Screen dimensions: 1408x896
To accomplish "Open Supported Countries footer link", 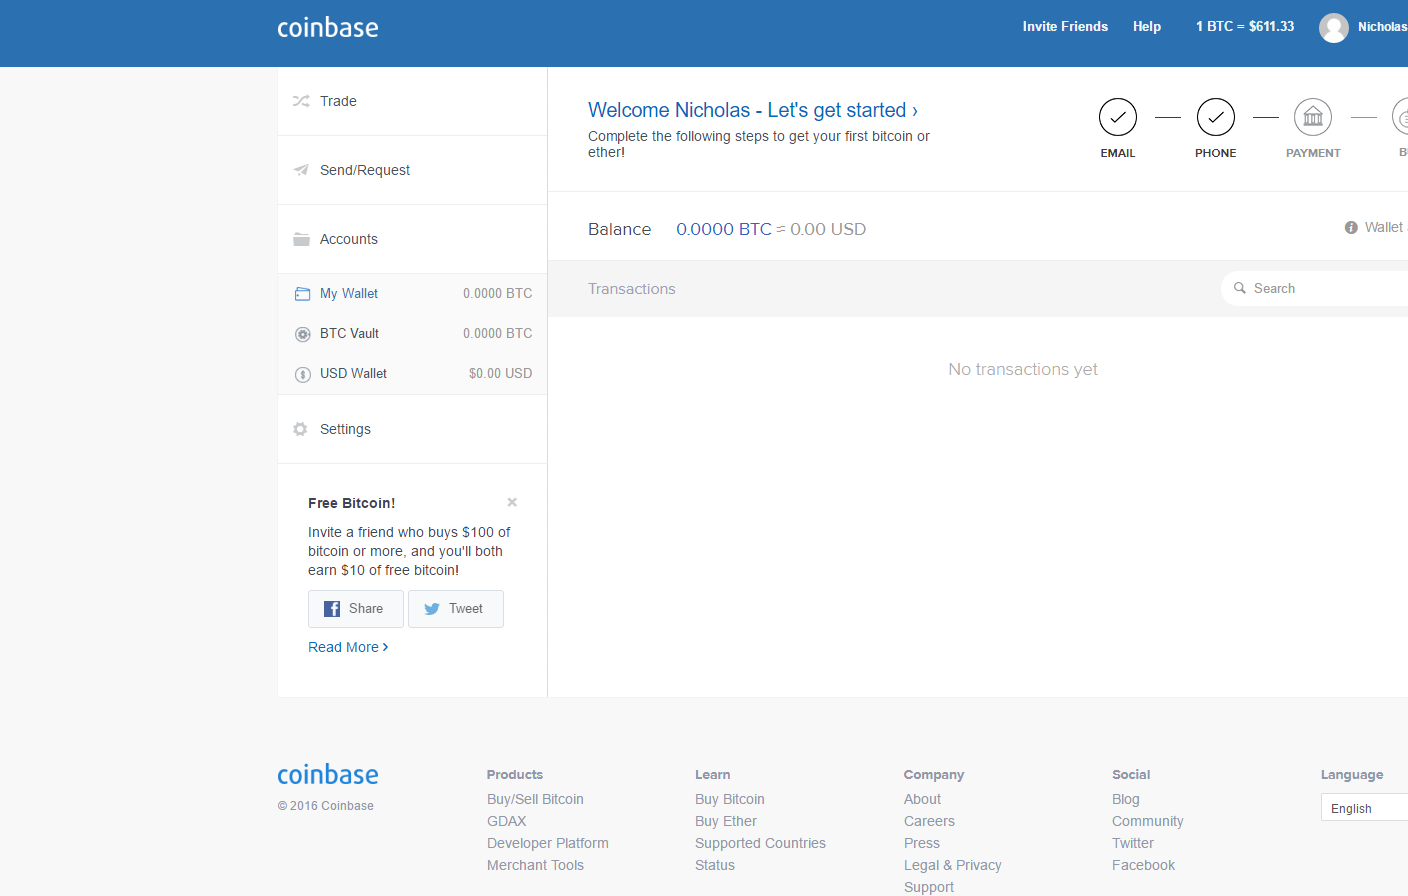I will pyautogui.click(x=760, y=843).
